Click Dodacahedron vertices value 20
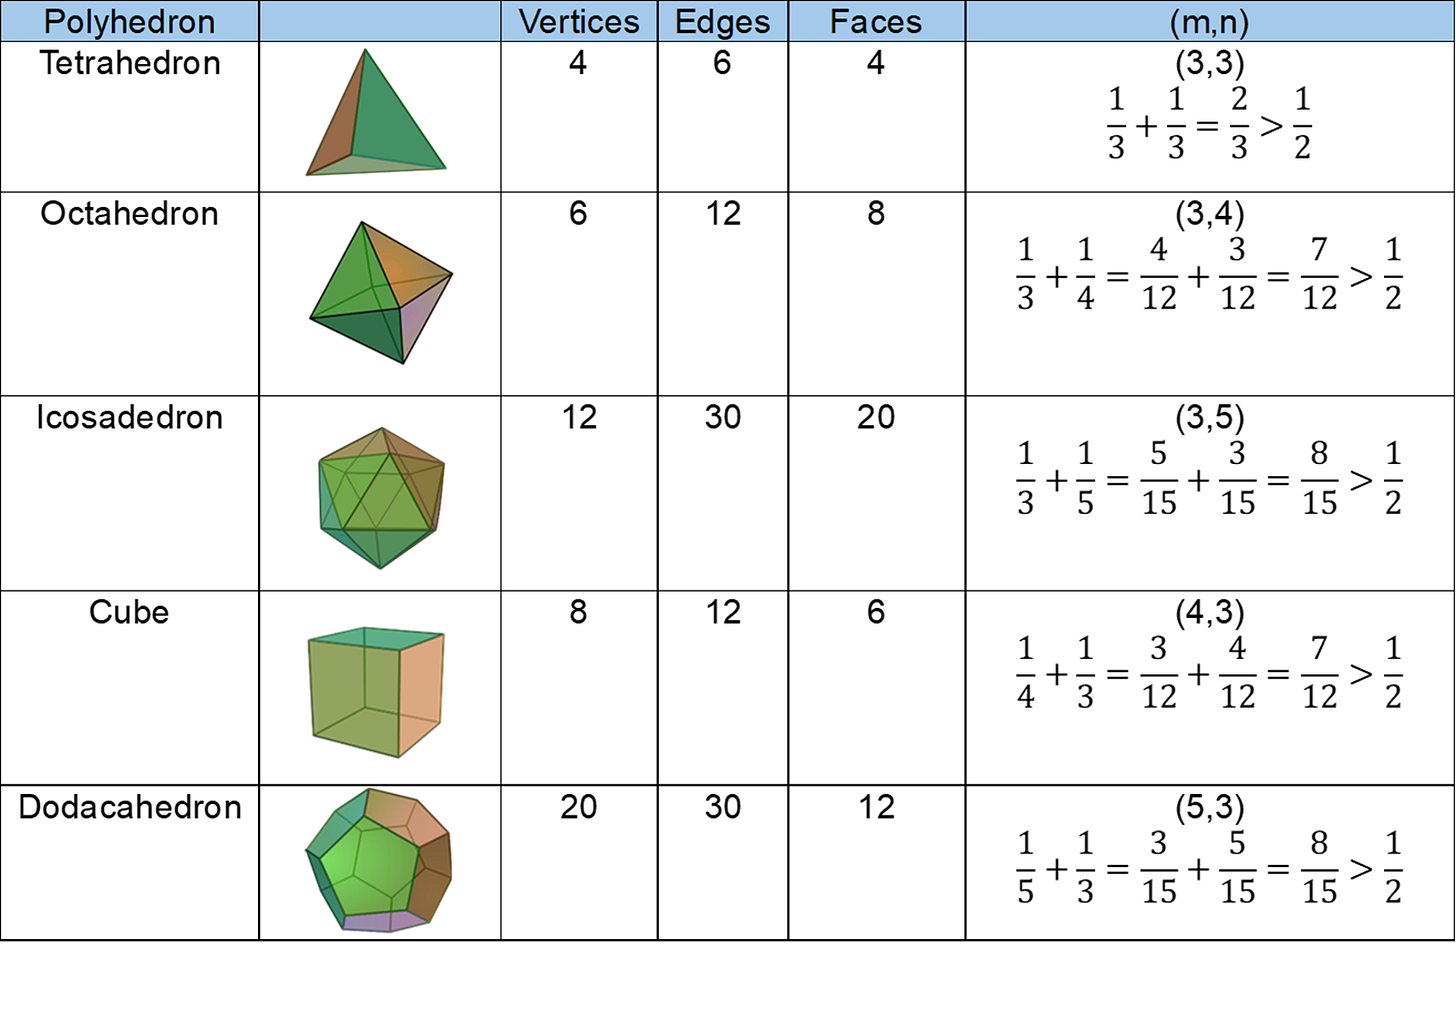The width and height of the screenshot is (1456, 1011). (579, 807)
